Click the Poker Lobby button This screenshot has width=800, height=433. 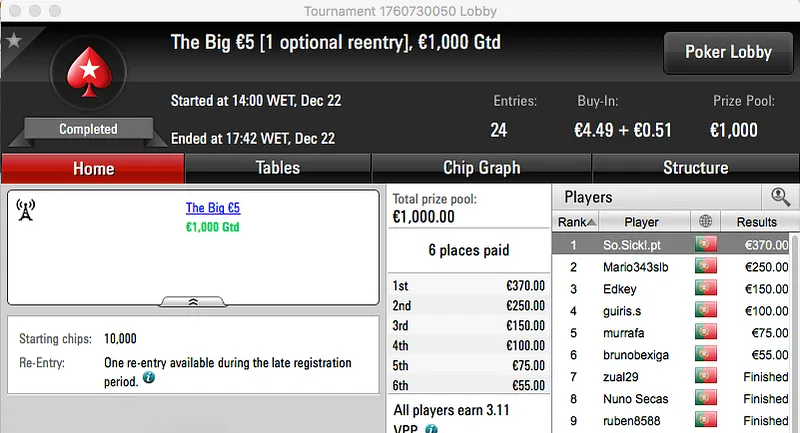pyautogui.click(x=726, y=52)
